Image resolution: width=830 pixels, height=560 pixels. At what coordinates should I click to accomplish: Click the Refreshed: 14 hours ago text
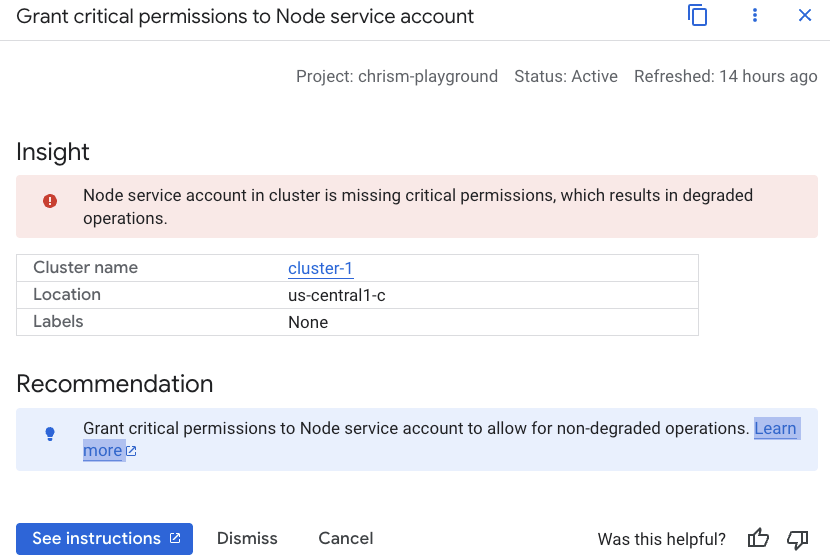tap(725, 76)
